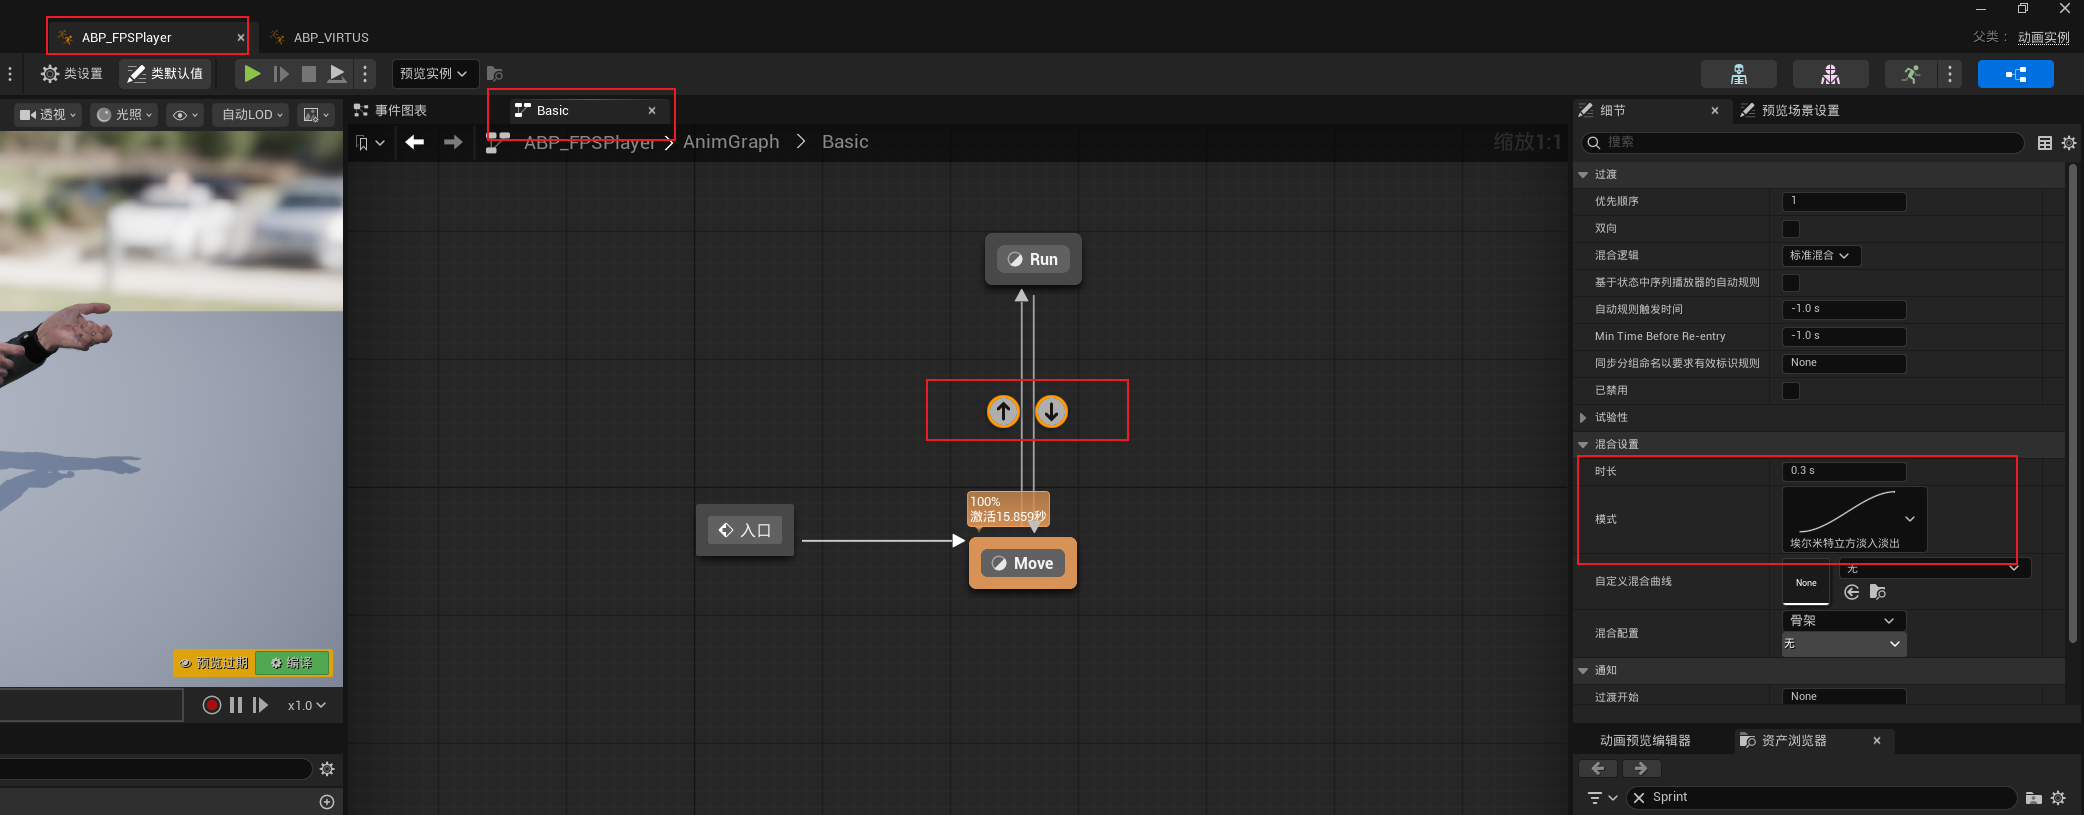Open the 事件图表 (Event Graph) tab
The width and height of the screenshot is (2084, 815).
pos(390,110)
